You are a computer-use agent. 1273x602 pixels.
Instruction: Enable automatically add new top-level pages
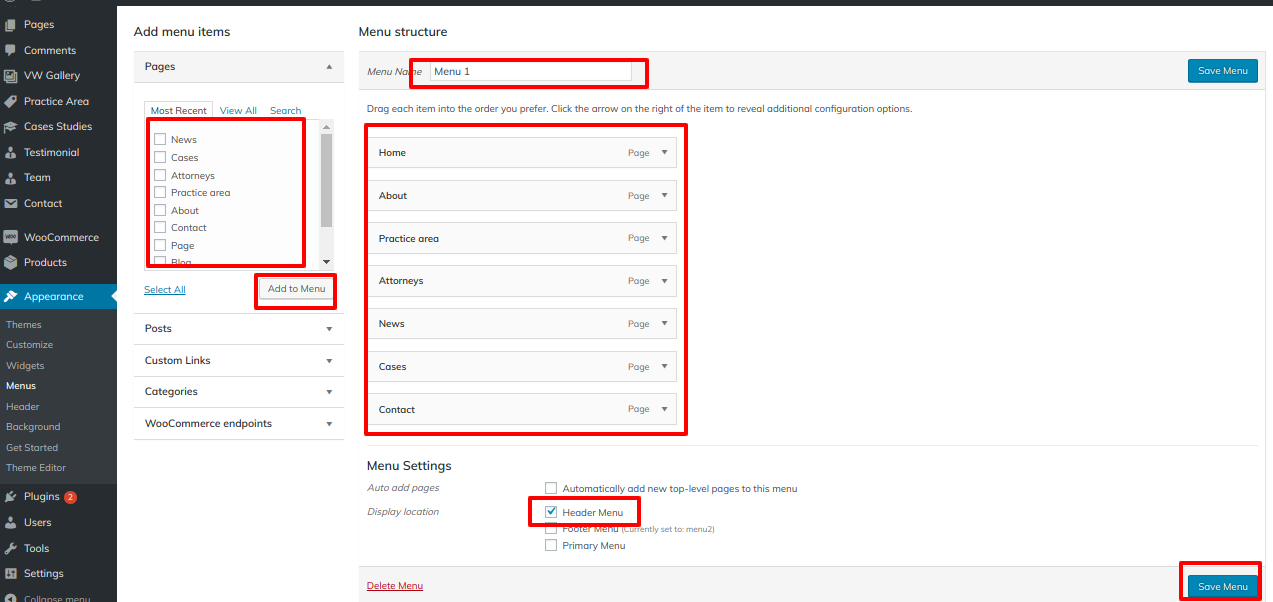(551, 488)
